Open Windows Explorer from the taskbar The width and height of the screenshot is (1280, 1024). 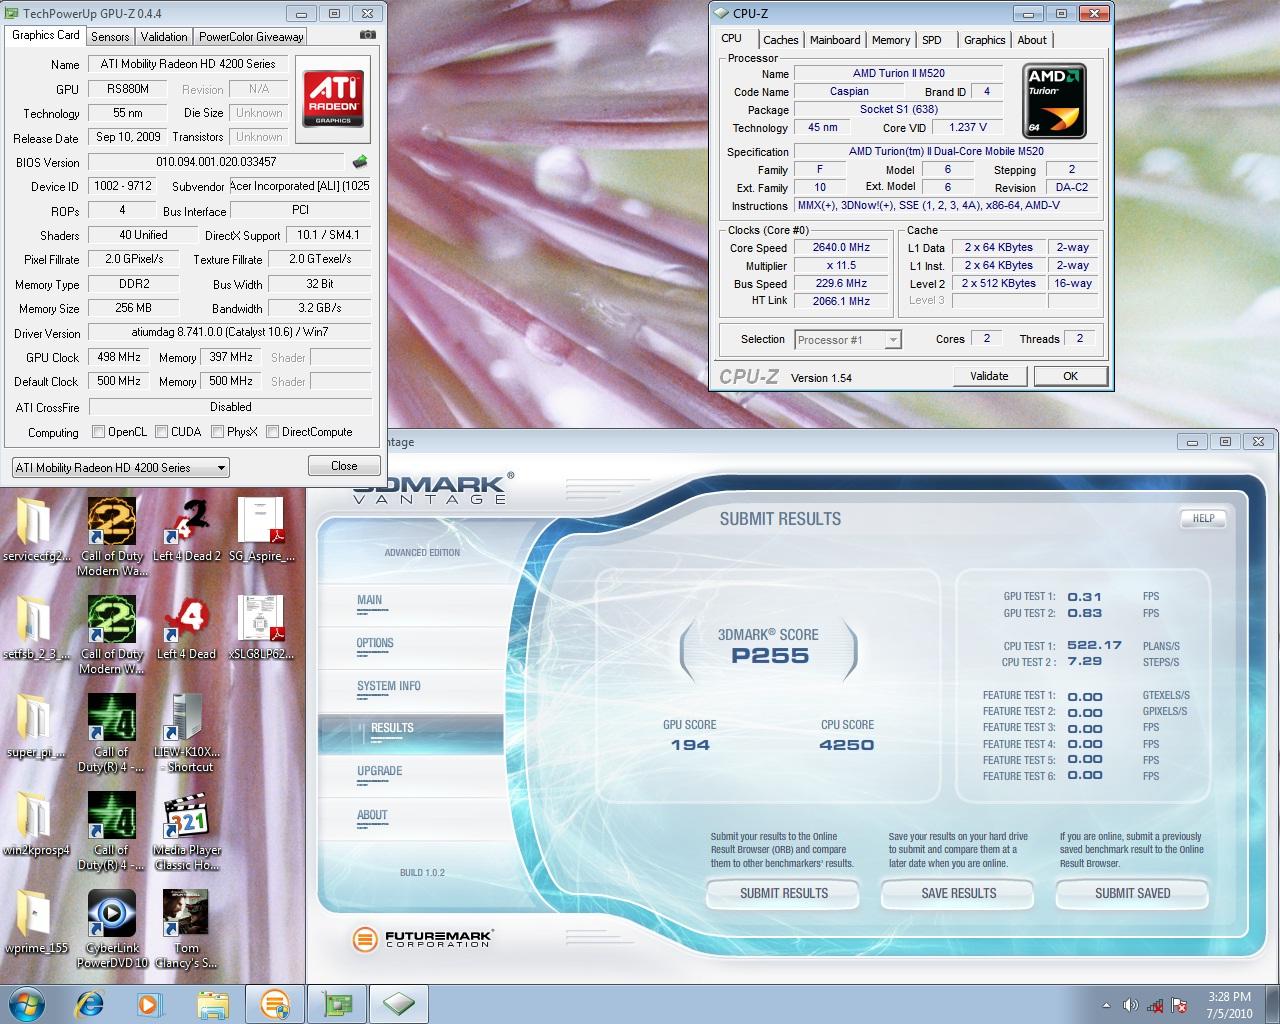212,1003
